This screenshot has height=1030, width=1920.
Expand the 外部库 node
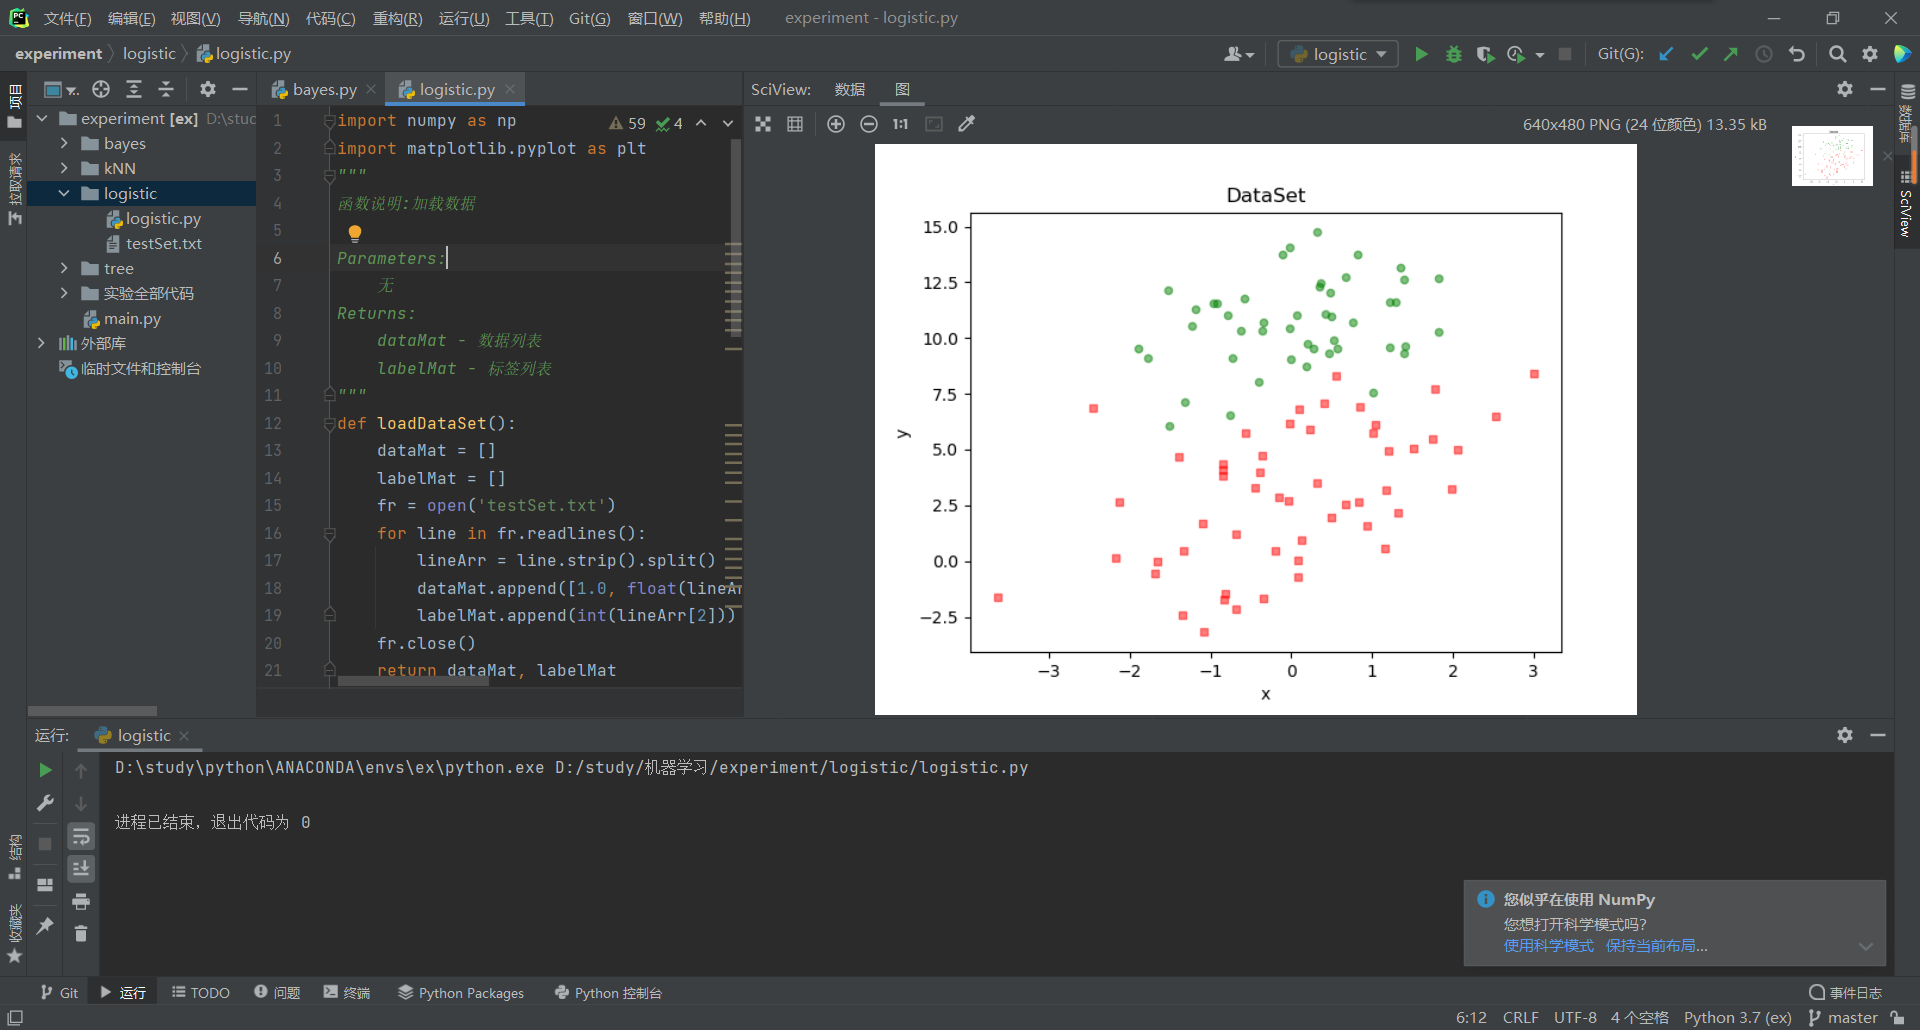[41, 344]
